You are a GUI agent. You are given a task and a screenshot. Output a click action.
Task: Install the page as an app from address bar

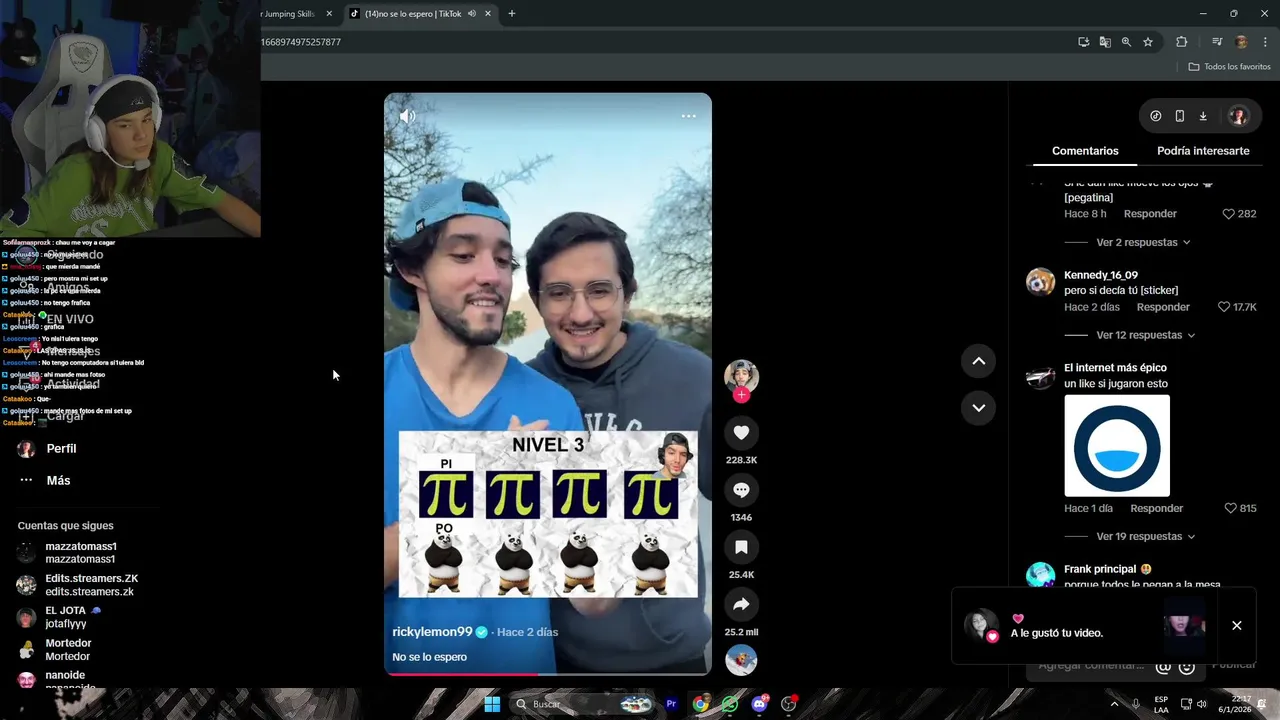click(1083, 42)
